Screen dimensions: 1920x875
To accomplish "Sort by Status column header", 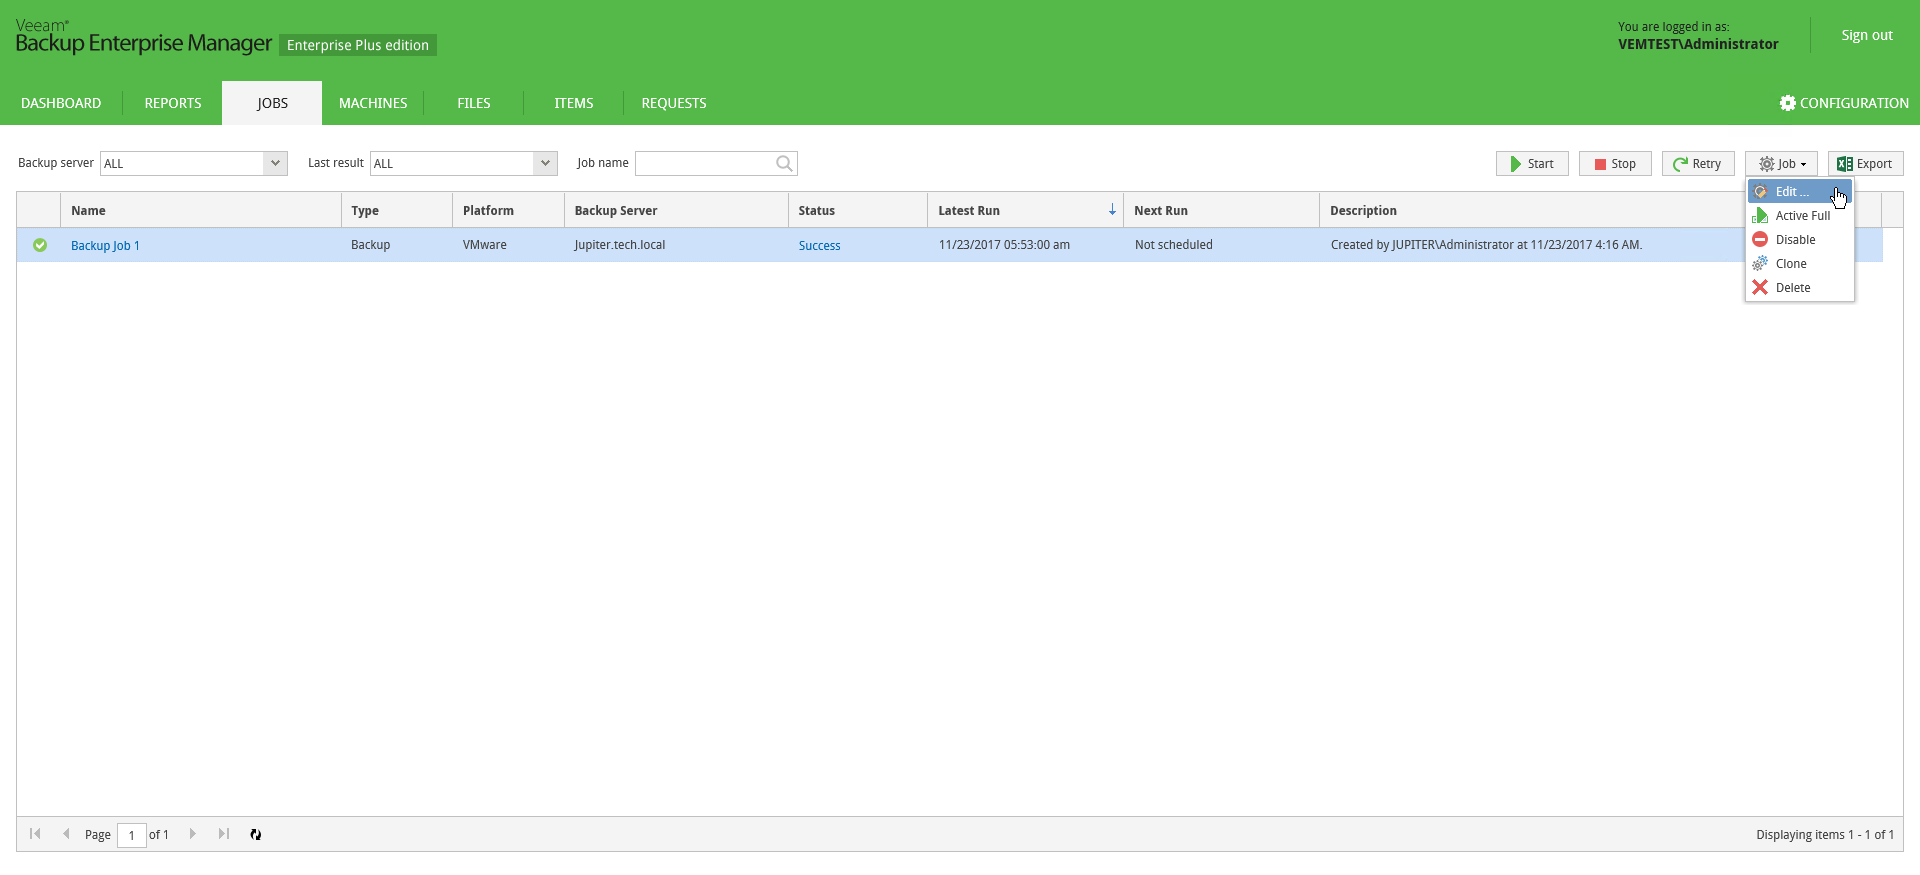I will coord(858,211).
